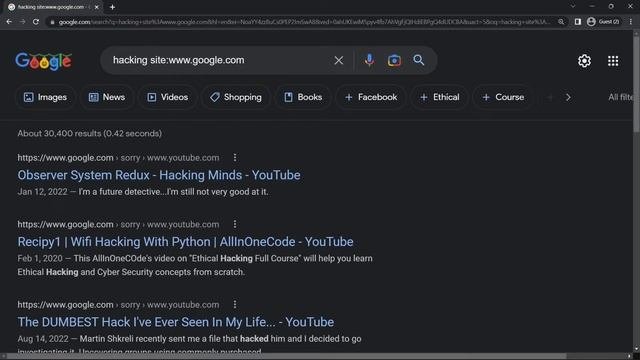
Task: Click the address bar URL
Action: (304, 22)
